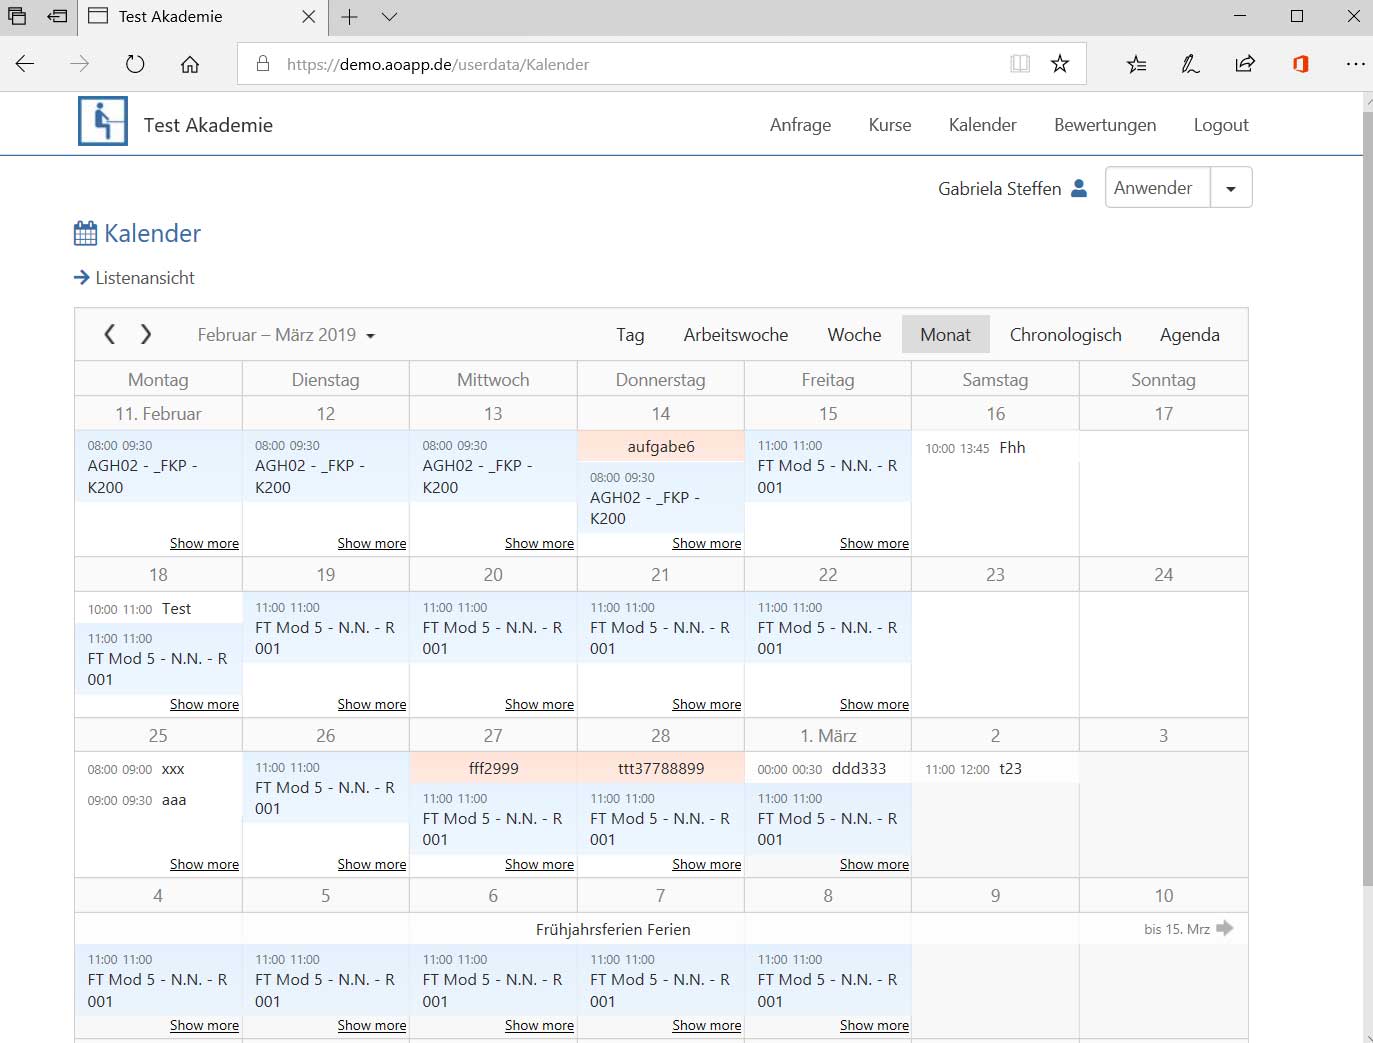This screenshot has width=1373, height=1043.
Task: Open a new browser tab
Action: pos(349,17)
